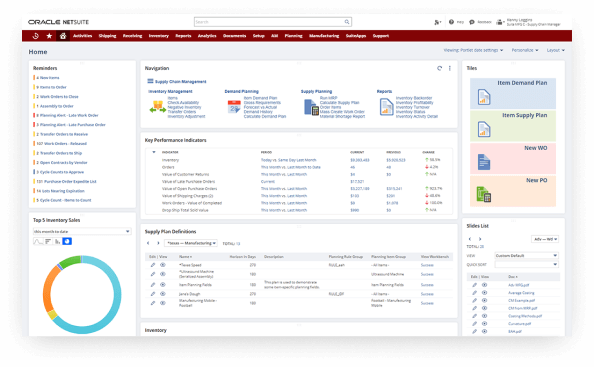Click the magnifier icon in search box
Image resolution: width=594 pixels, height=367 pixels.
coord(347,22)
